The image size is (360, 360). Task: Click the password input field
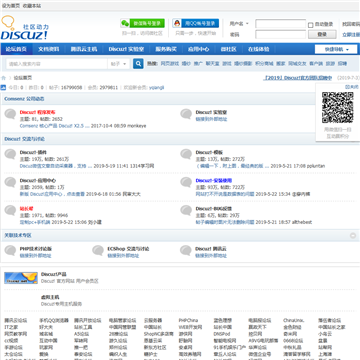point(281,34)
